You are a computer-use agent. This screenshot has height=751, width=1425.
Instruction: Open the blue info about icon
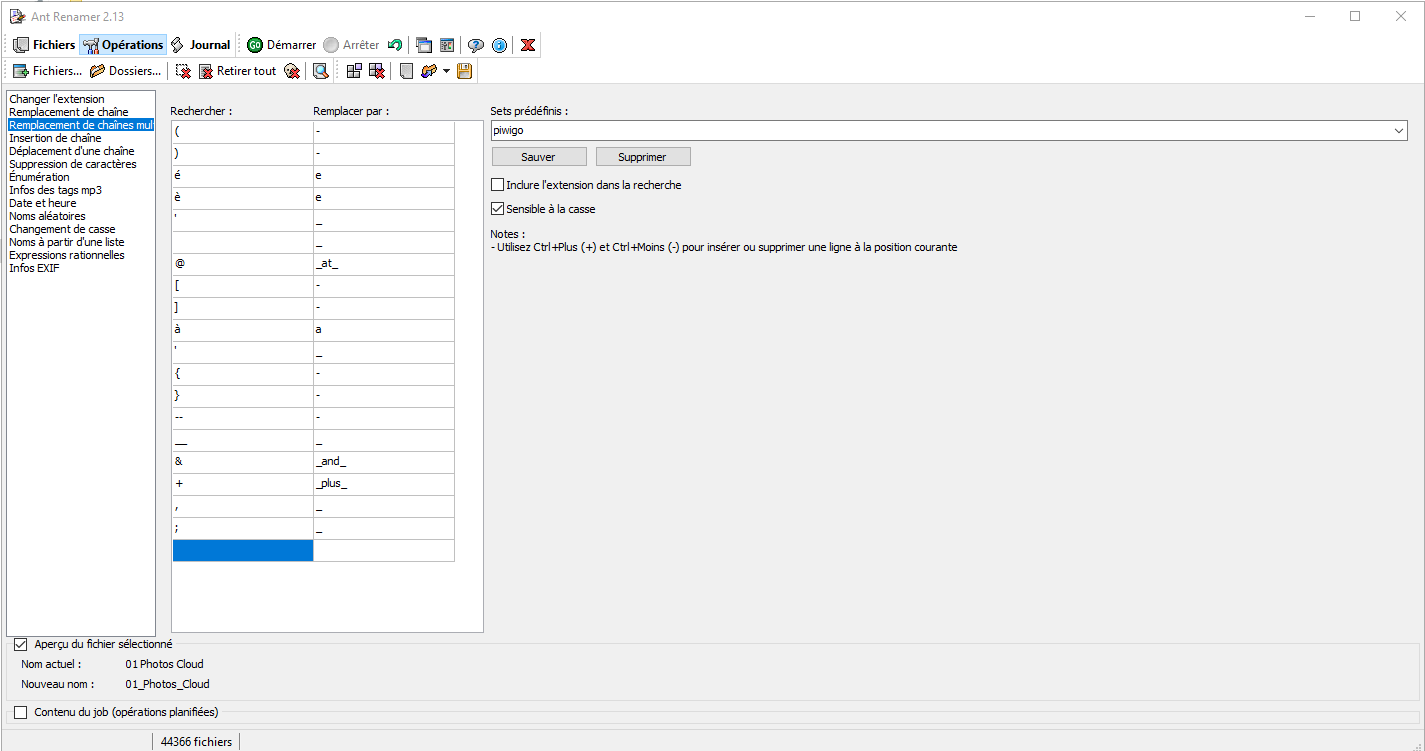coord(499,45)
